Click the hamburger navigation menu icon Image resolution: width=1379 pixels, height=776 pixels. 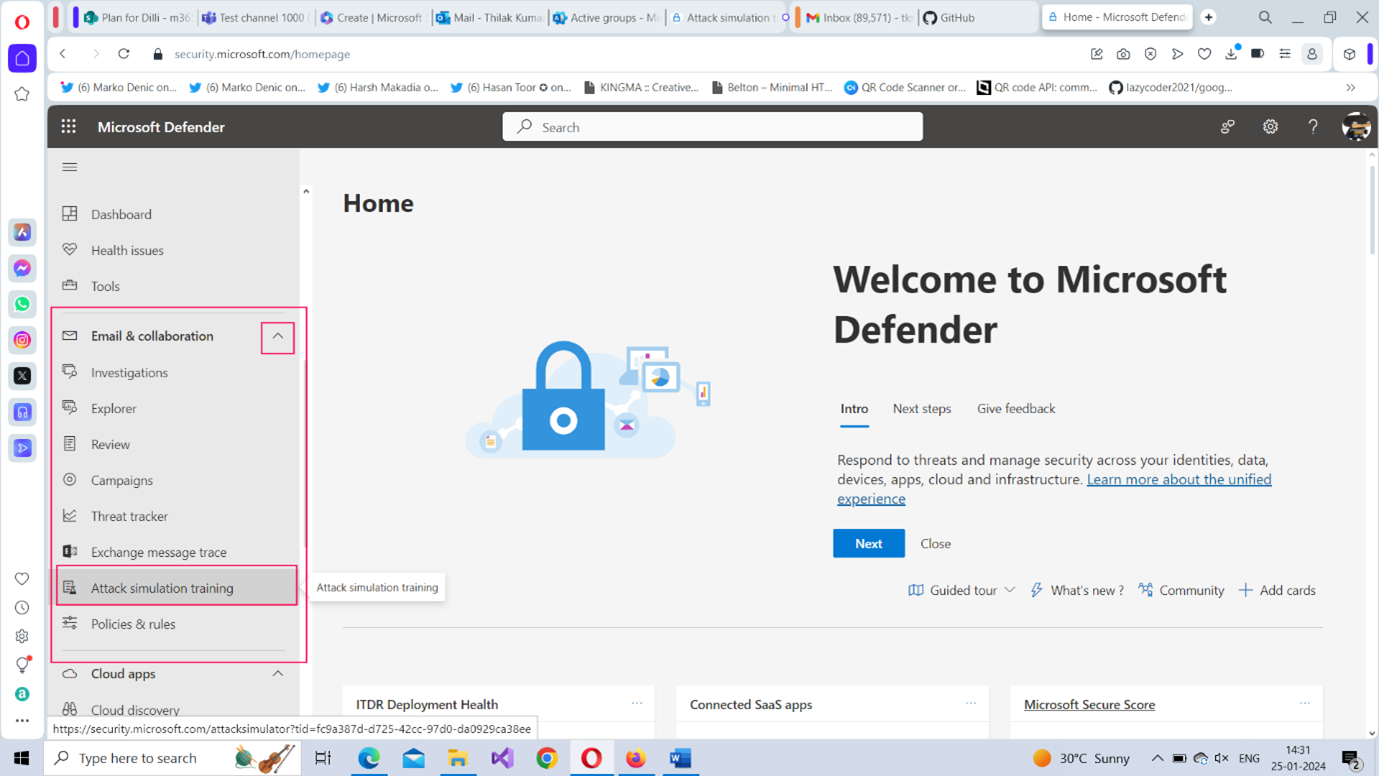(x=70, y=167)
